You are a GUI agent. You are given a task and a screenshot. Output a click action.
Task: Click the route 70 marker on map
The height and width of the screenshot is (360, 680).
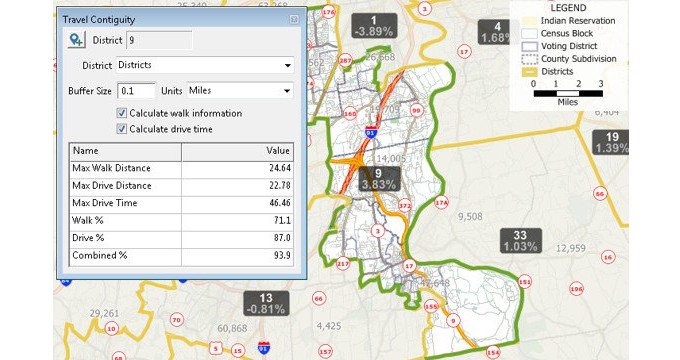coord(176,320)
